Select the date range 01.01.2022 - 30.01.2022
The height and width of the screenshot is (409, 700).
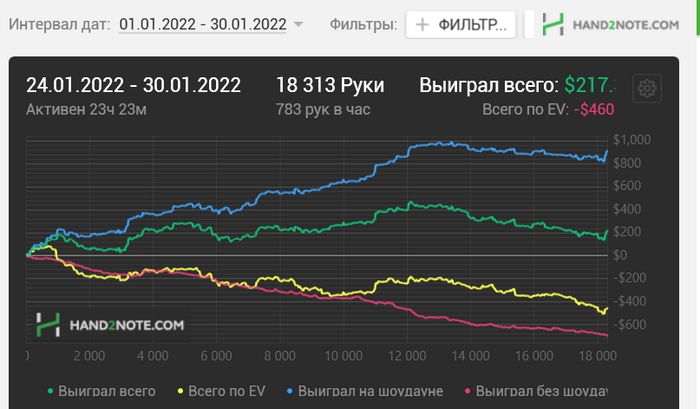203,24
